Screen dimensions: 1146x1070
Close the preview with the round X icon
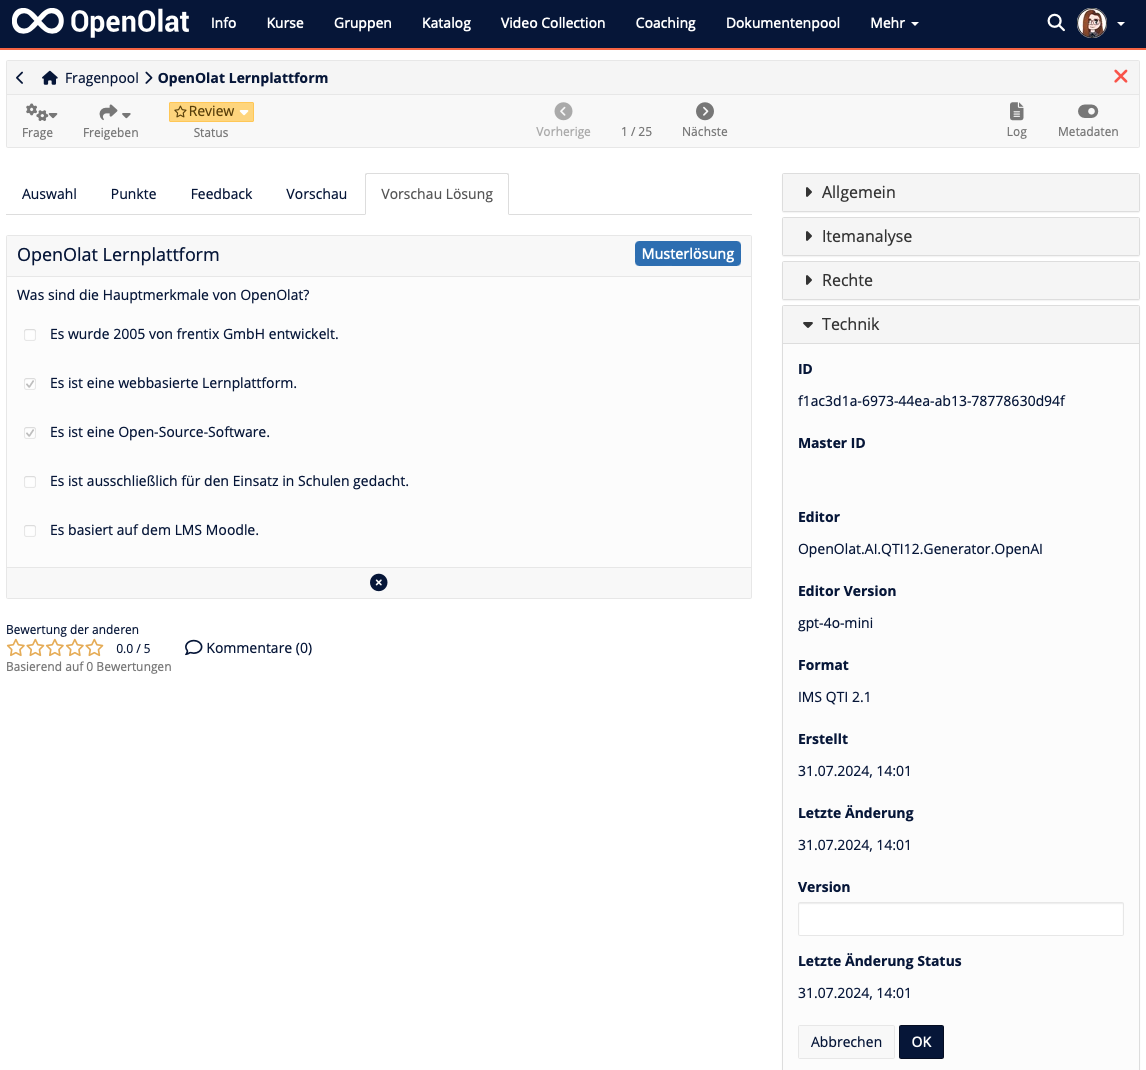click(x=378, y=583)
